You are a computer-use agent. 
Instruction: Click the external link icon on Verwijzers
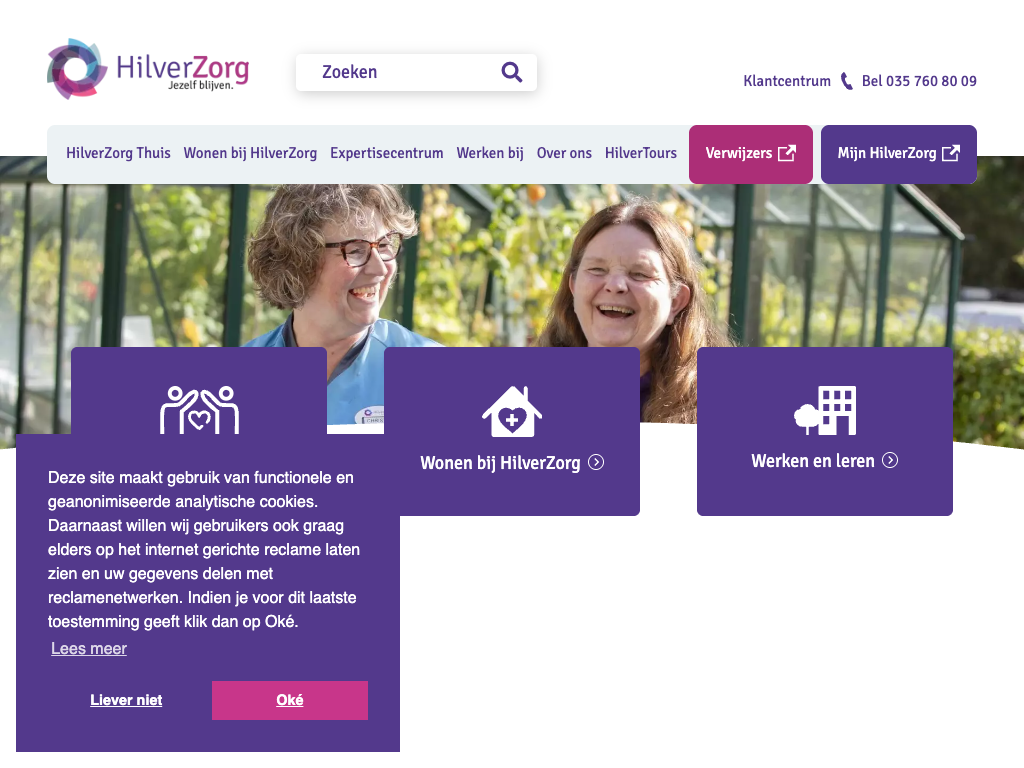pos(787,153)
